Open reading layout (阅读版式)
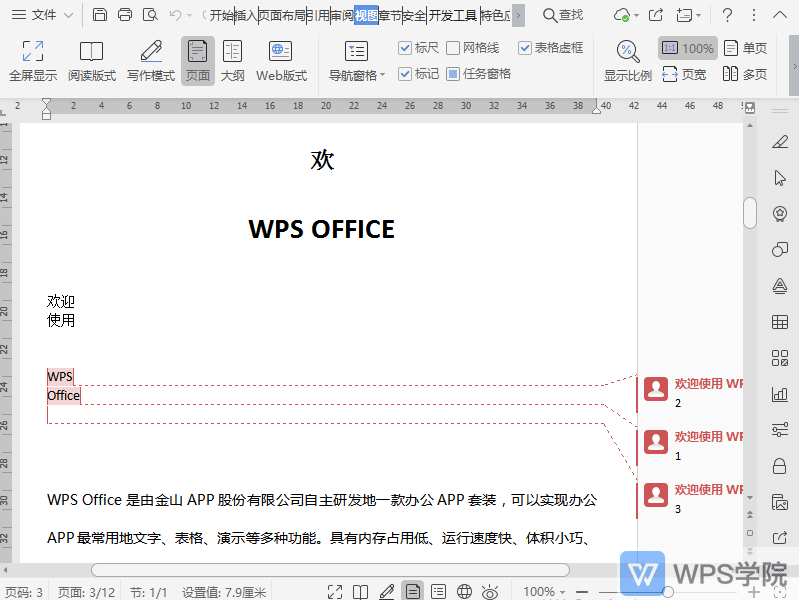 click(92, 61)
